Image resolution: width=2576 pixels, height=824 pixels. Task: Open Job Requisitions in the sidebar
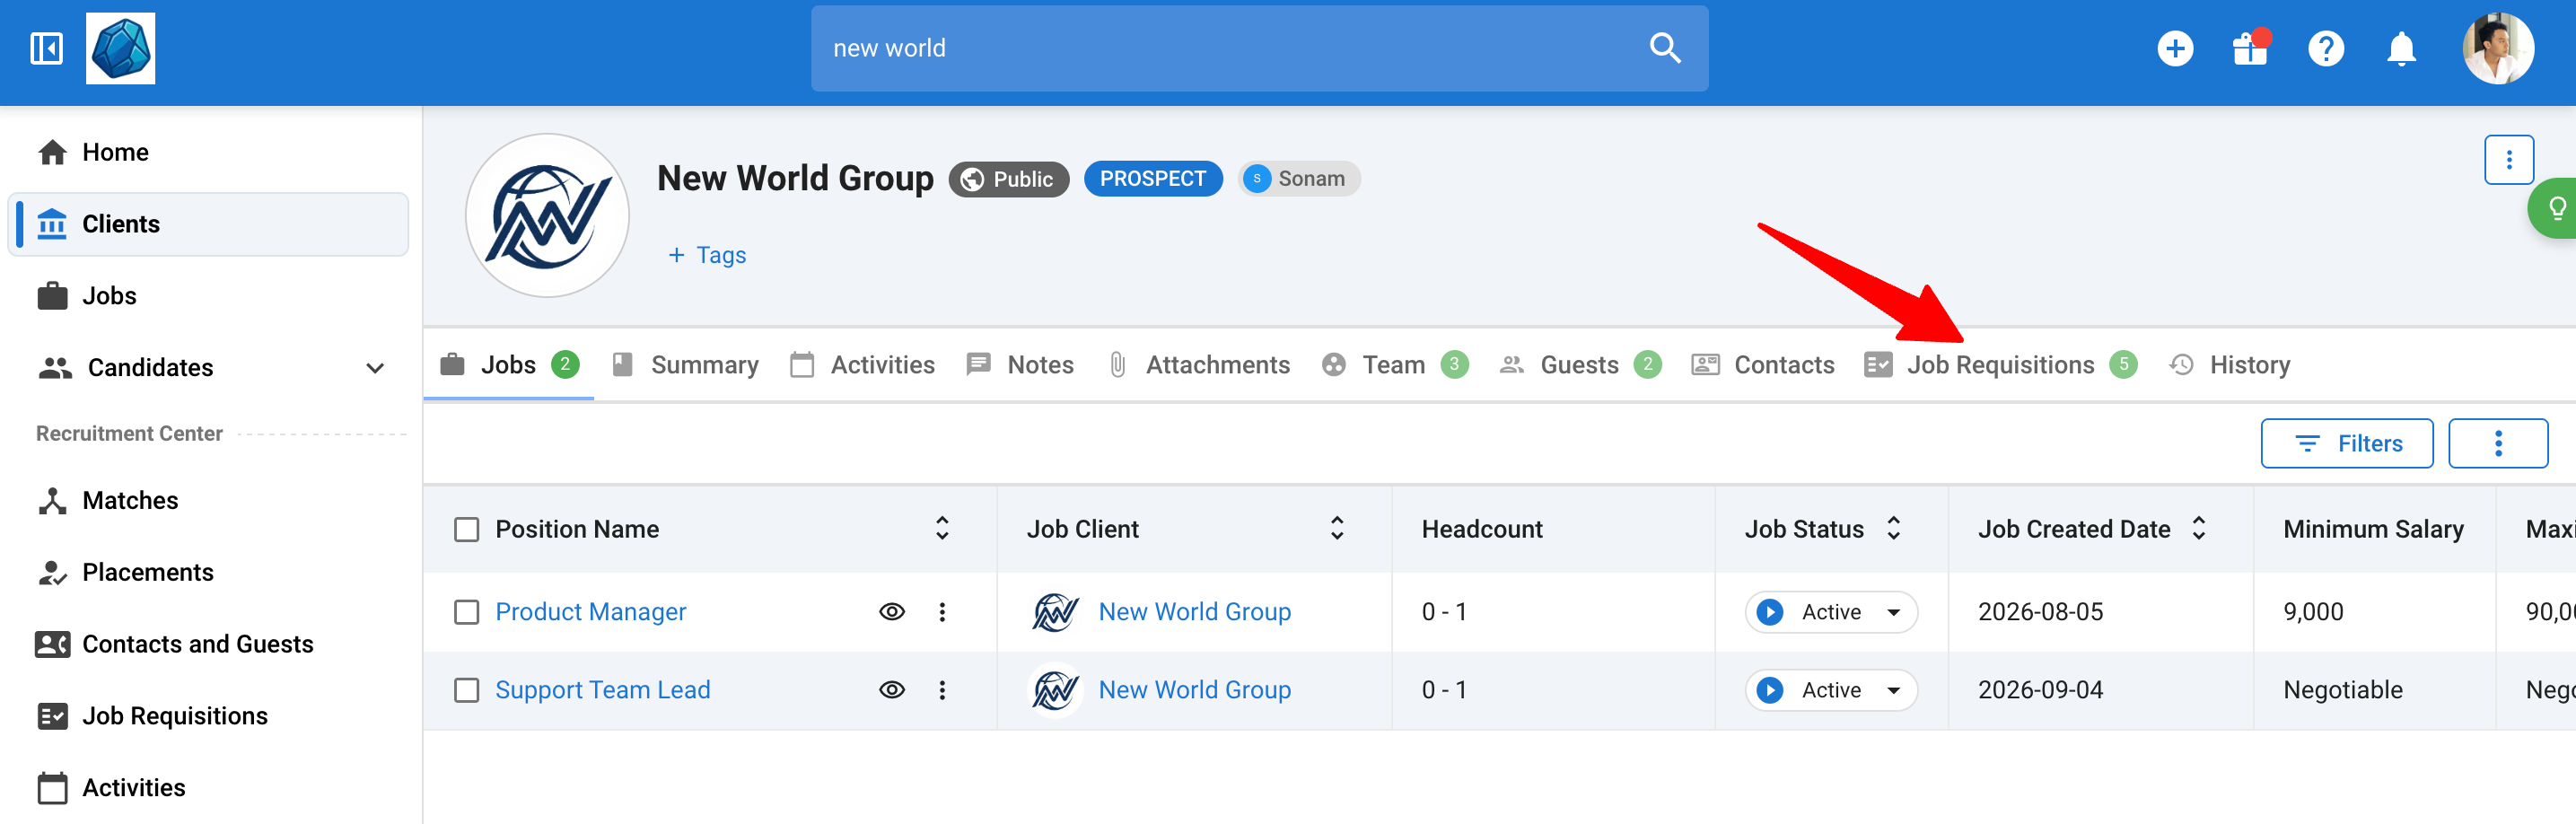point(208,716)
